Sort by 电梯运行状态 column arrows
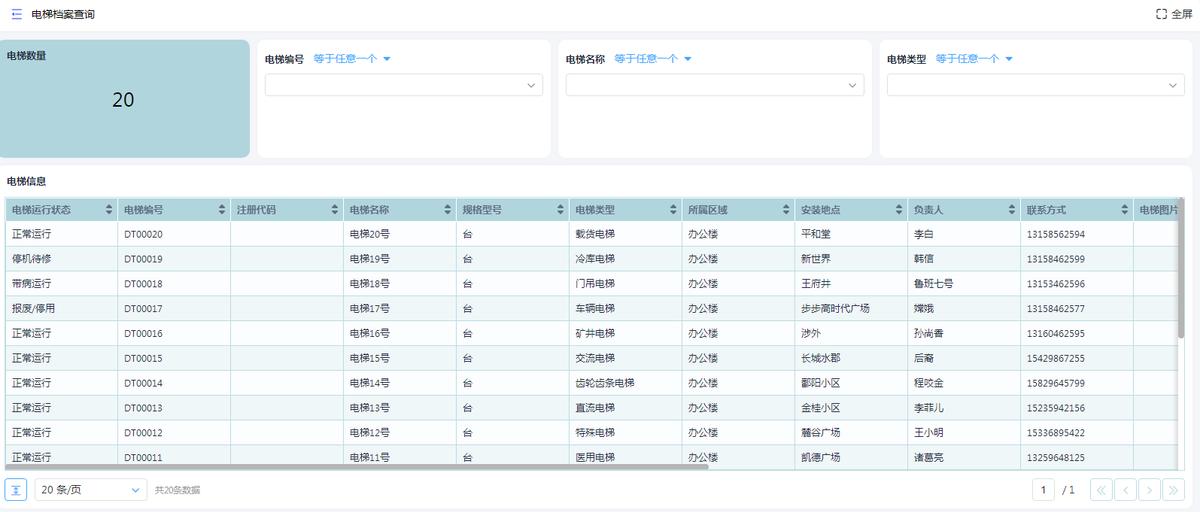The width and height of the screenshot is (1200, 512). click(108, 210)
